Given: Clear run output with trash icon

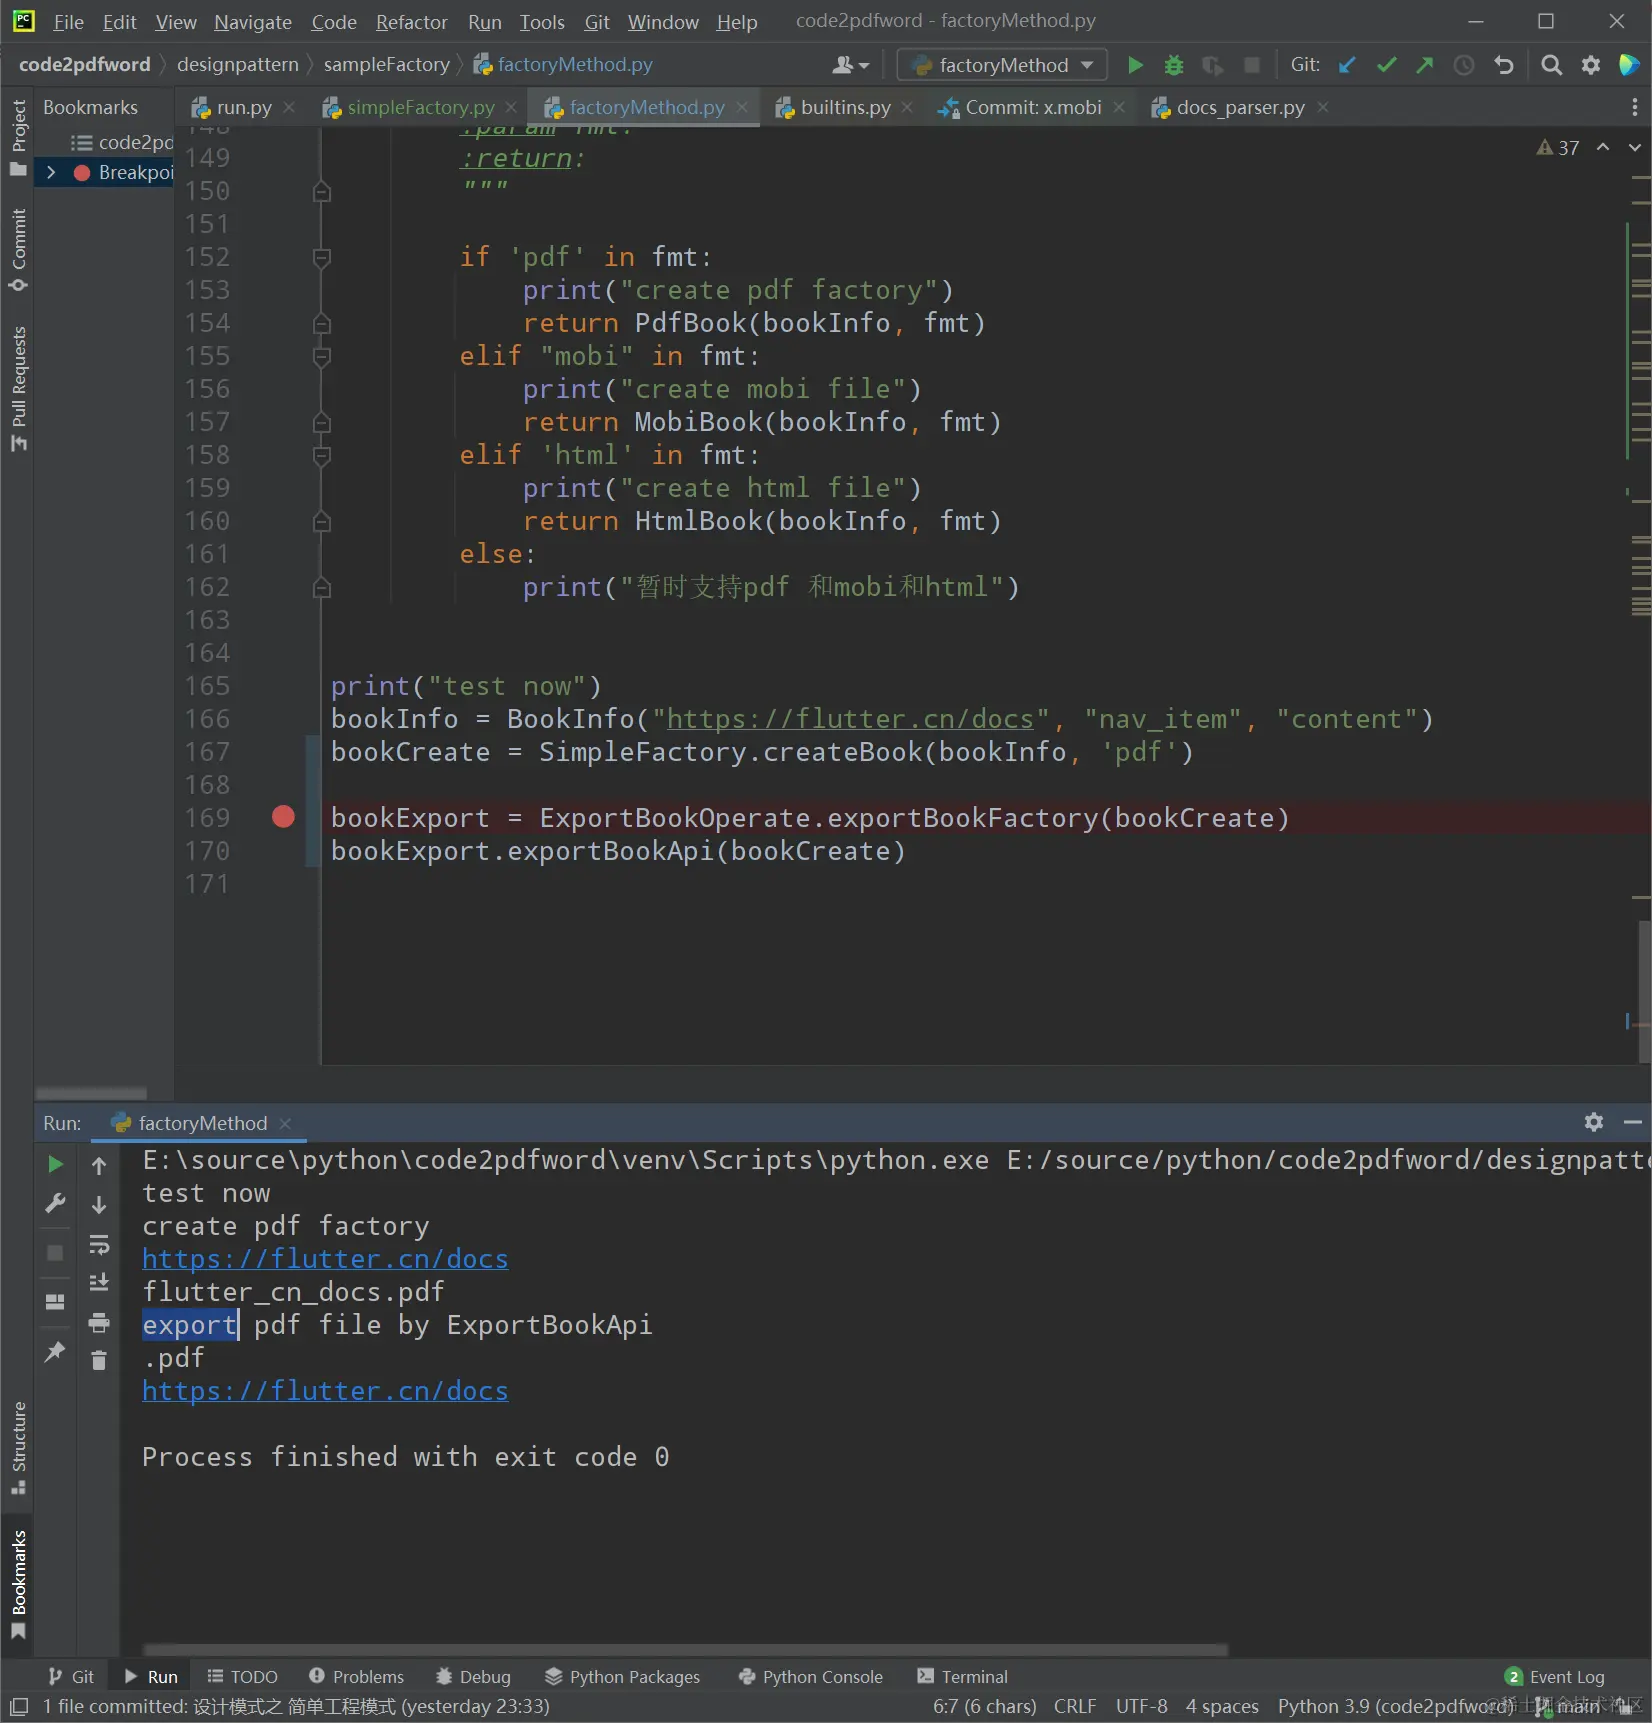Looking at the screenshot, I should 99,1360.
